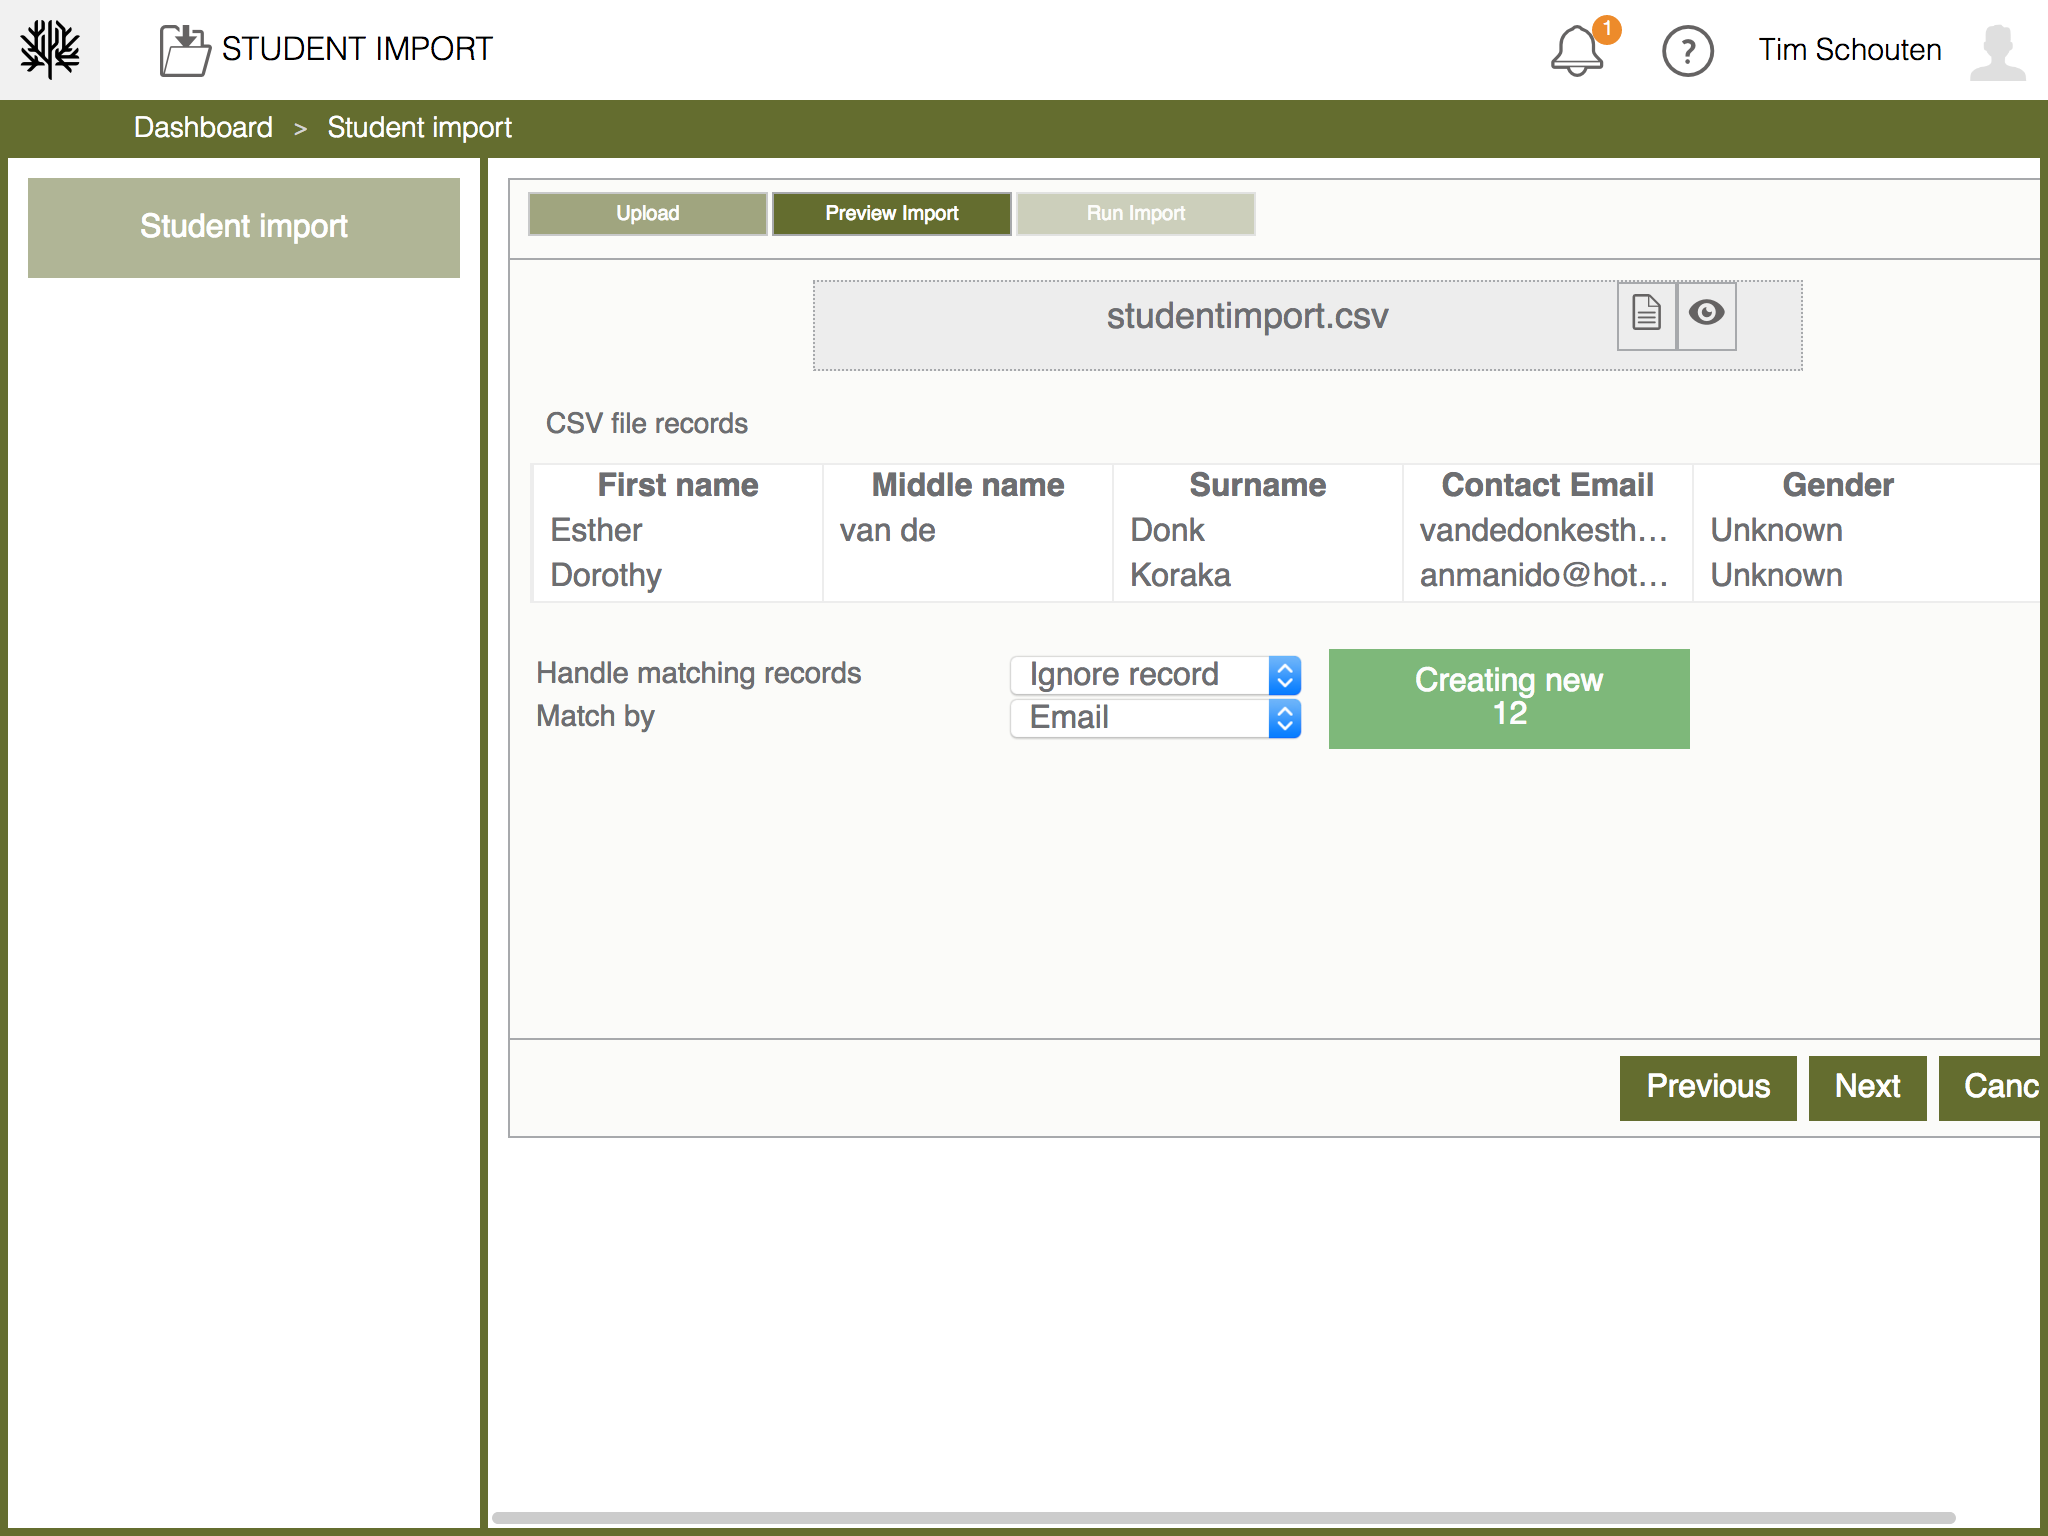Click the document icon beside studentimport.csv
This screenshot has width=2048, height=1536.
pyautogui.click(x=1646, y=314)
